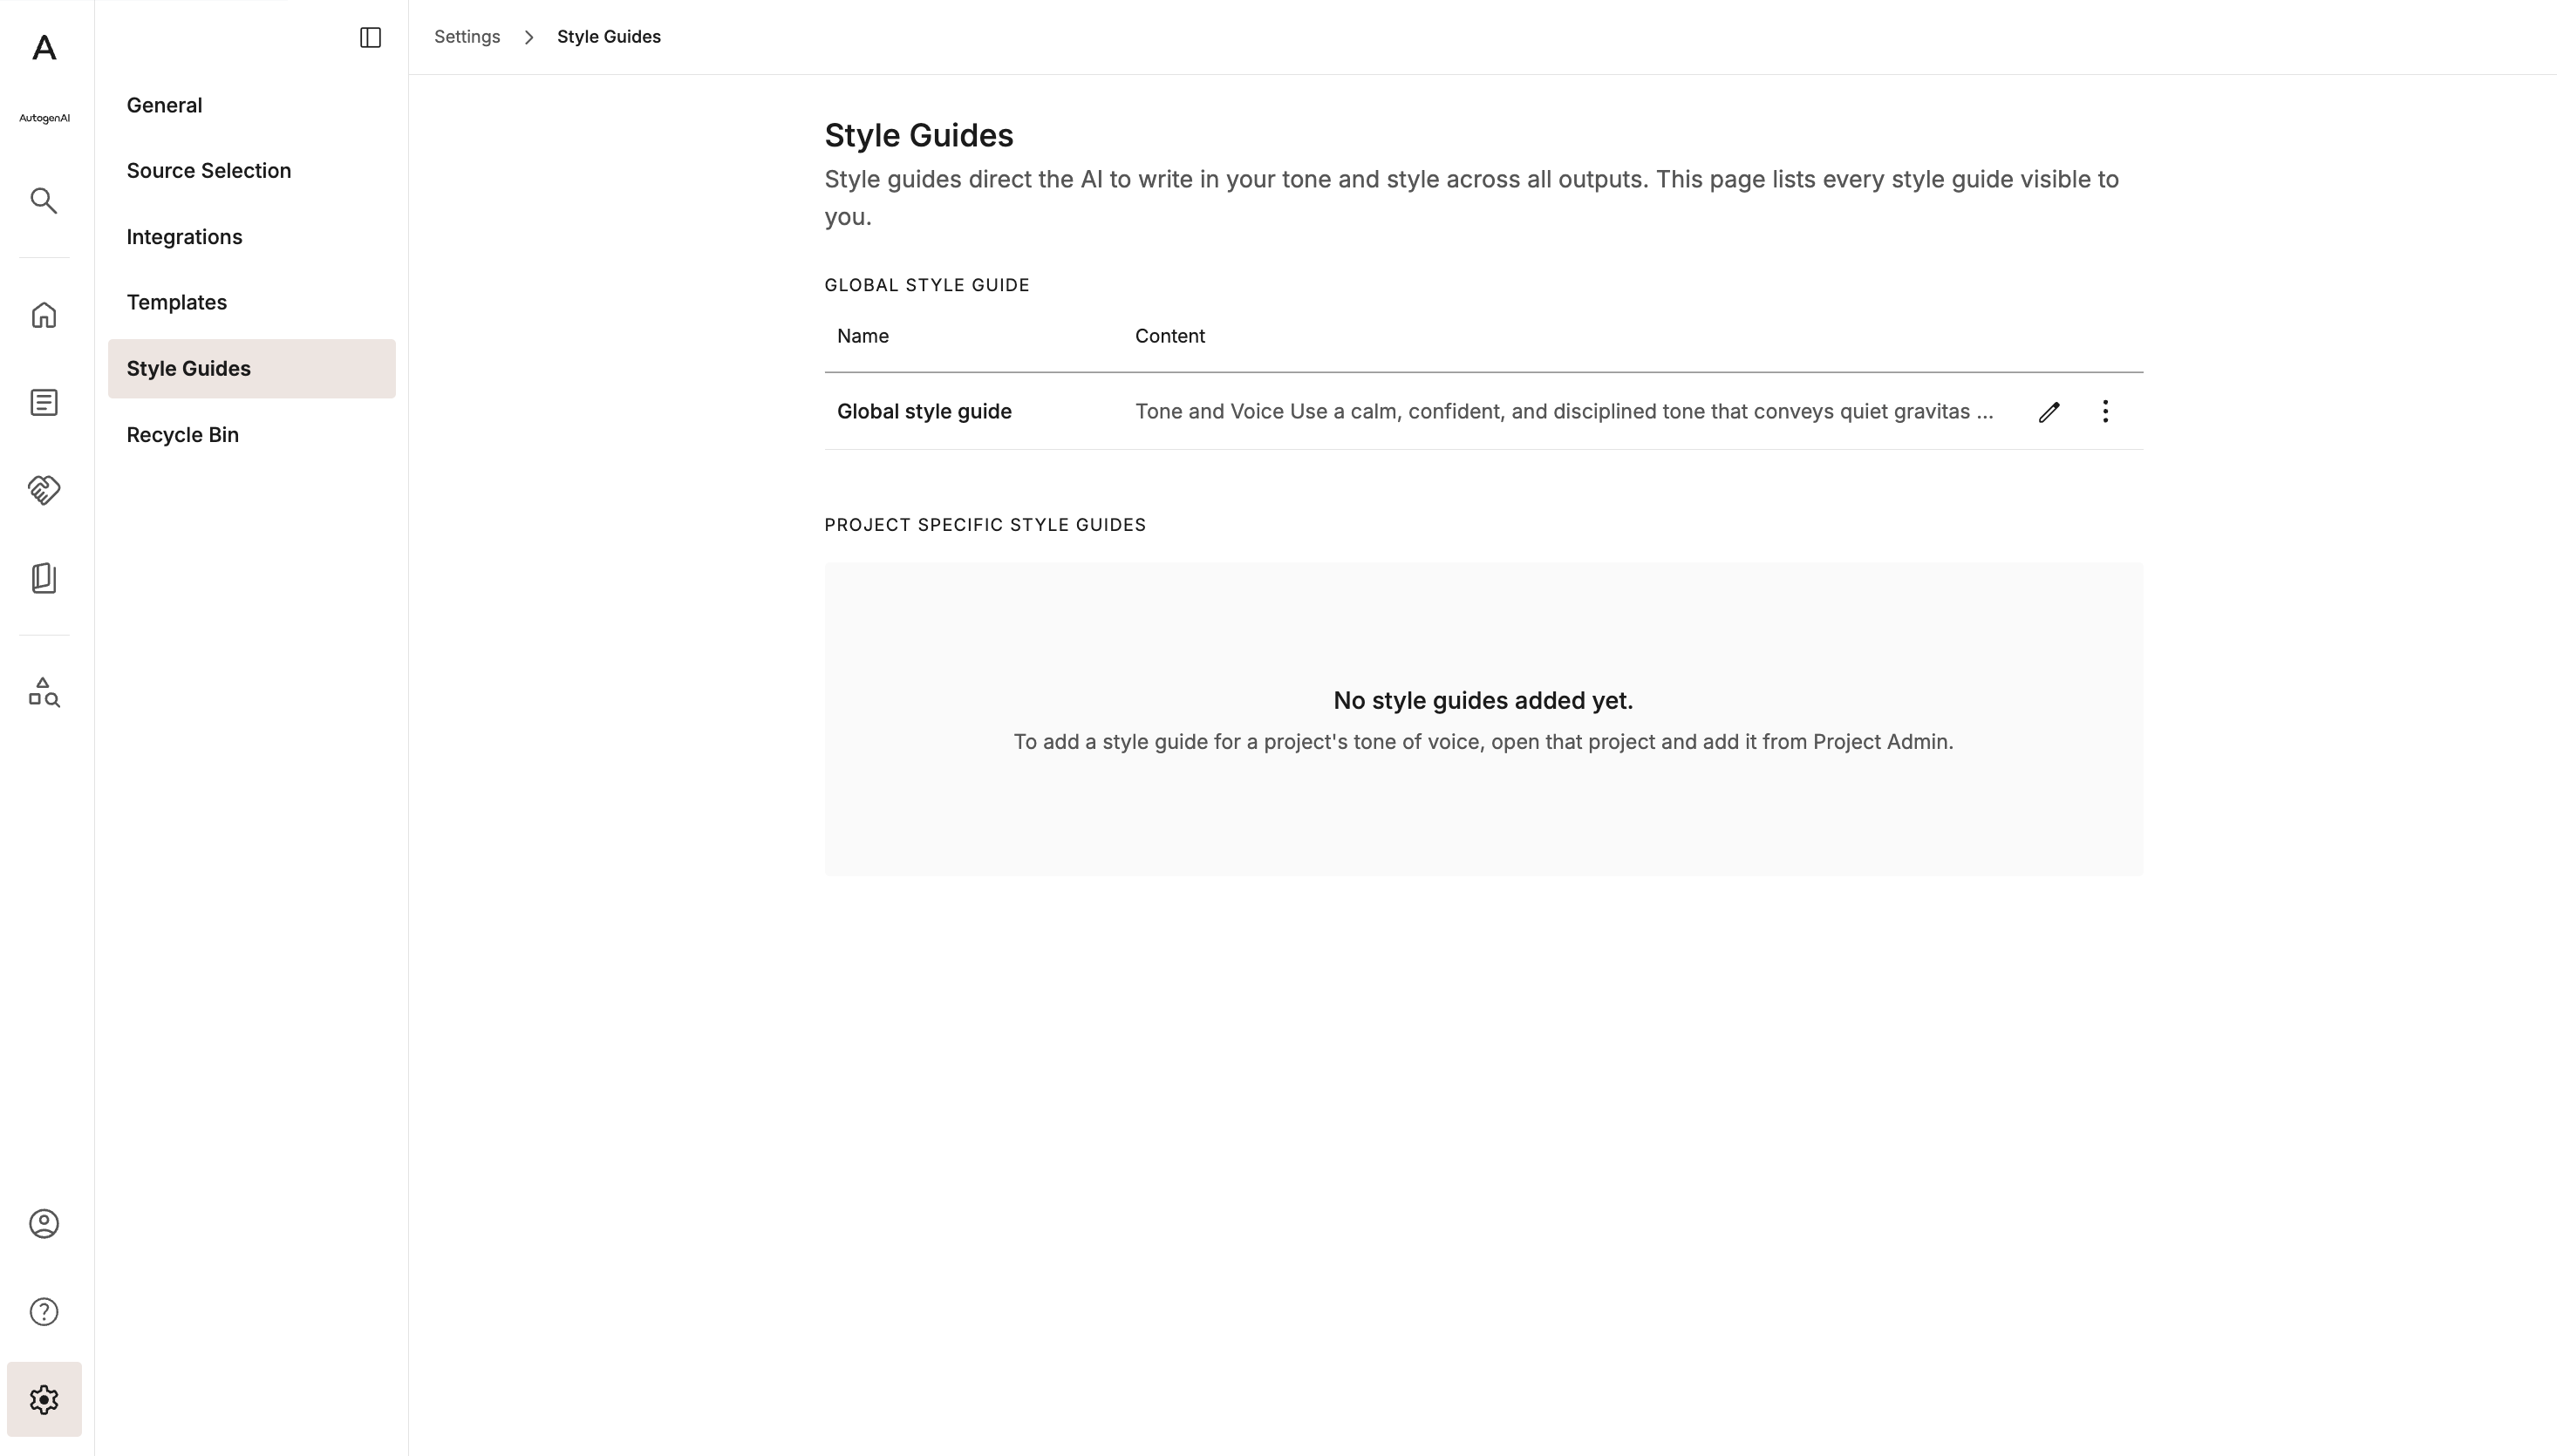This screenshot has height=1456, width=2557.
Task: Click the No style guides added yet message
Action: (x=1483, y=701)
